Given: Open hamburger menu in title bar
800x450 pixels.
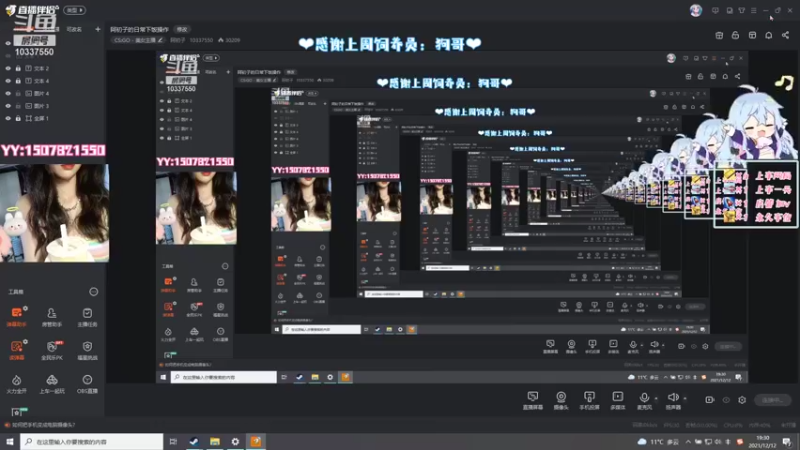Looking at the screenshot, I should [754, 10].
